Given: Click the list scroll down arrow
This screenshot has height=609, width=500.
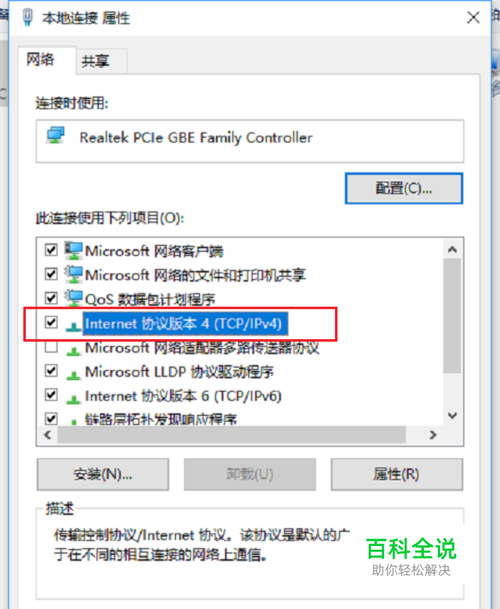Looking at the screenshot, I should tap(452, 416).
